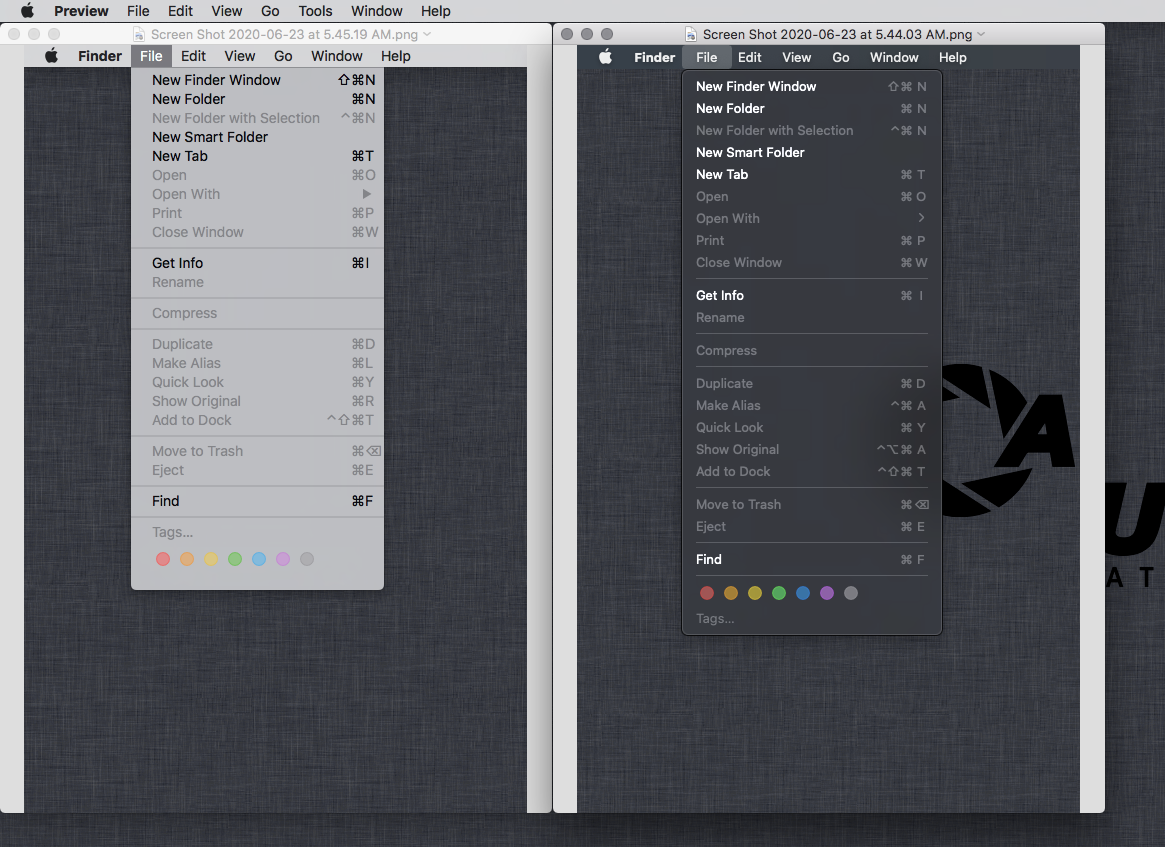Click Quick Look in light menu
Image resolution: width=1165 pixels, height=847 pixels.
point(257,382)
